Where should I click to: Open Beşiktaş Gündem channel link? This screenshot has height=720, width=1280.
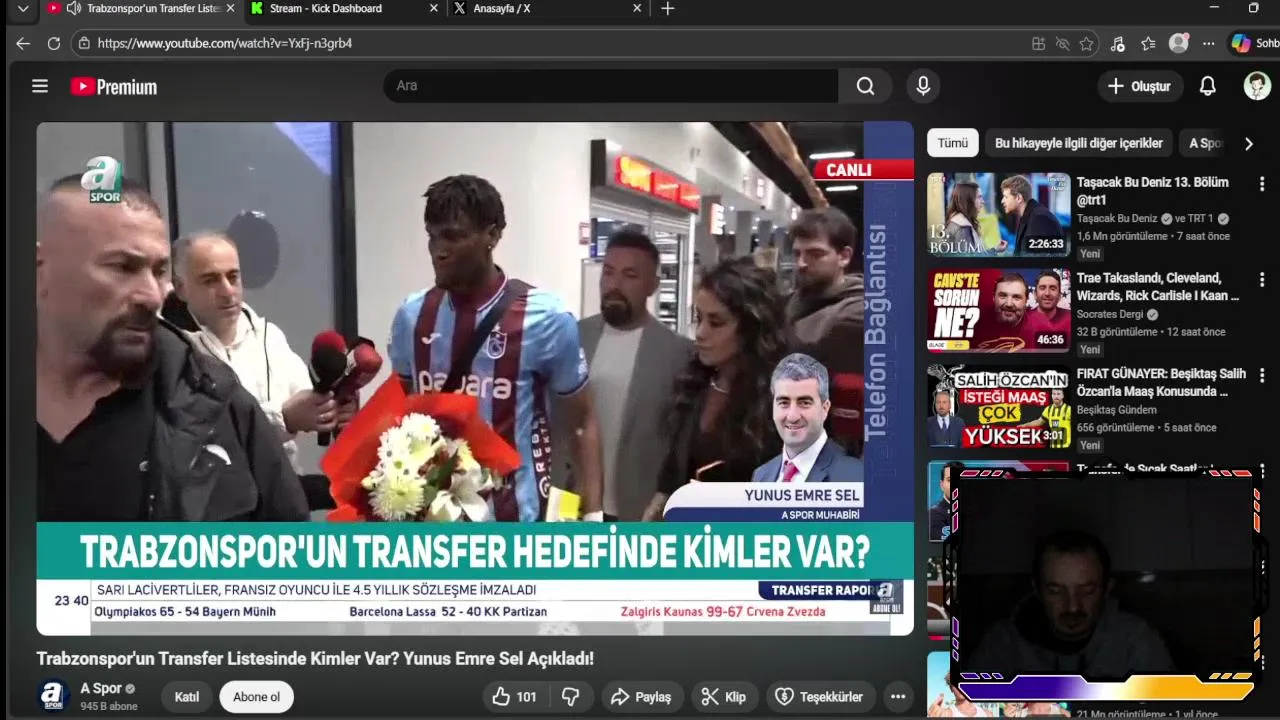pyautogui.click(x=1117, y=410)
